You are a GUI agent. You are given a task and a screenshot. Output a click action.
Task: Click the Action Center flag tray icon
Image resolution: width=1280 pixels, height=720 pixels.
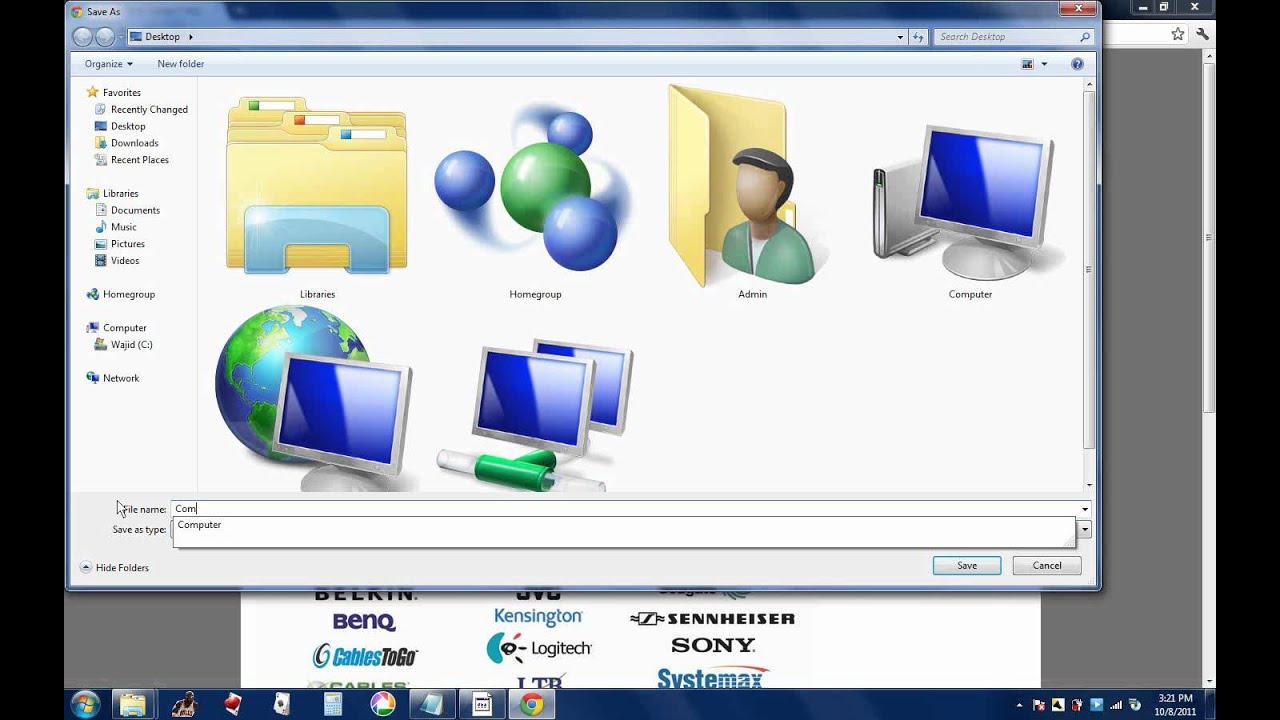point(1038,705)
